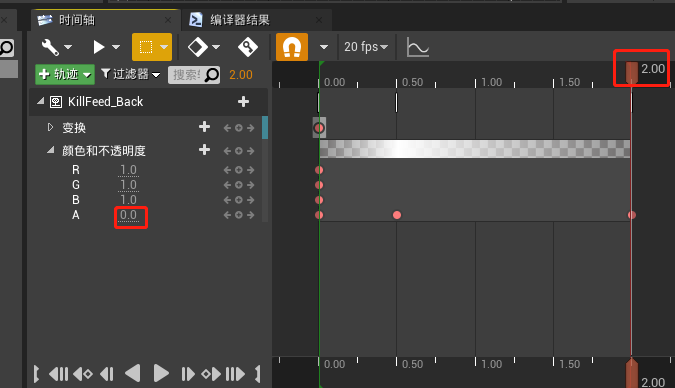Viewport: 675px width, 388px height.
Task: Click the A channel value 0.0
Action: (128, 215)
